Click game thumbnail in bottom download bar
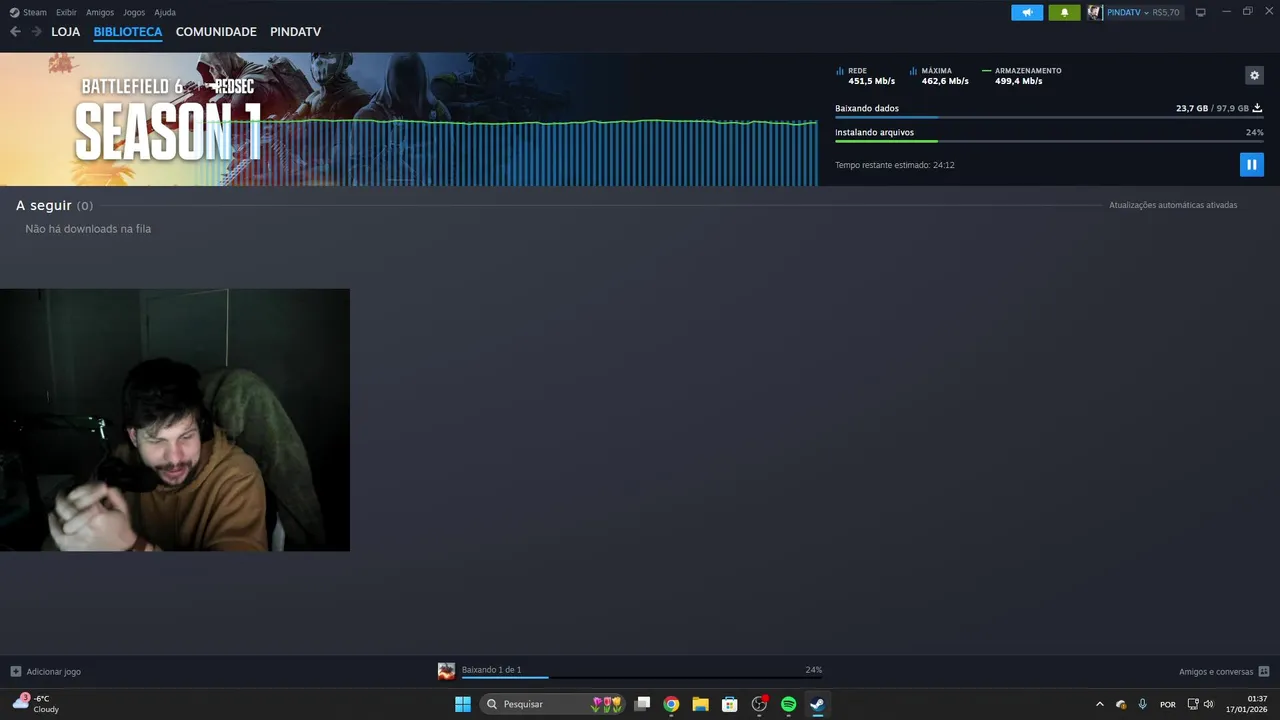The height and width of the screenshot is (720, 1280). pos(446,671)
